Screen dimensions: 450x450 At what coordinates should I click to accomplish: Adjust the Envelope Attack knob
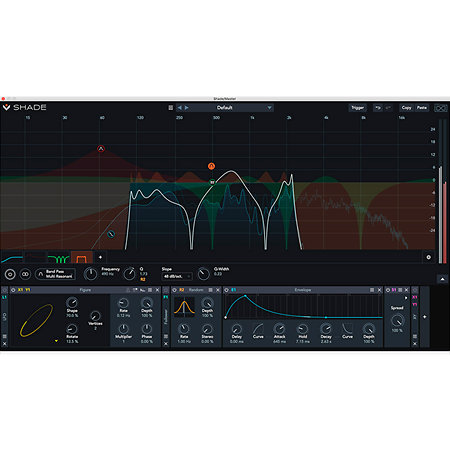[x=279, y=329]
